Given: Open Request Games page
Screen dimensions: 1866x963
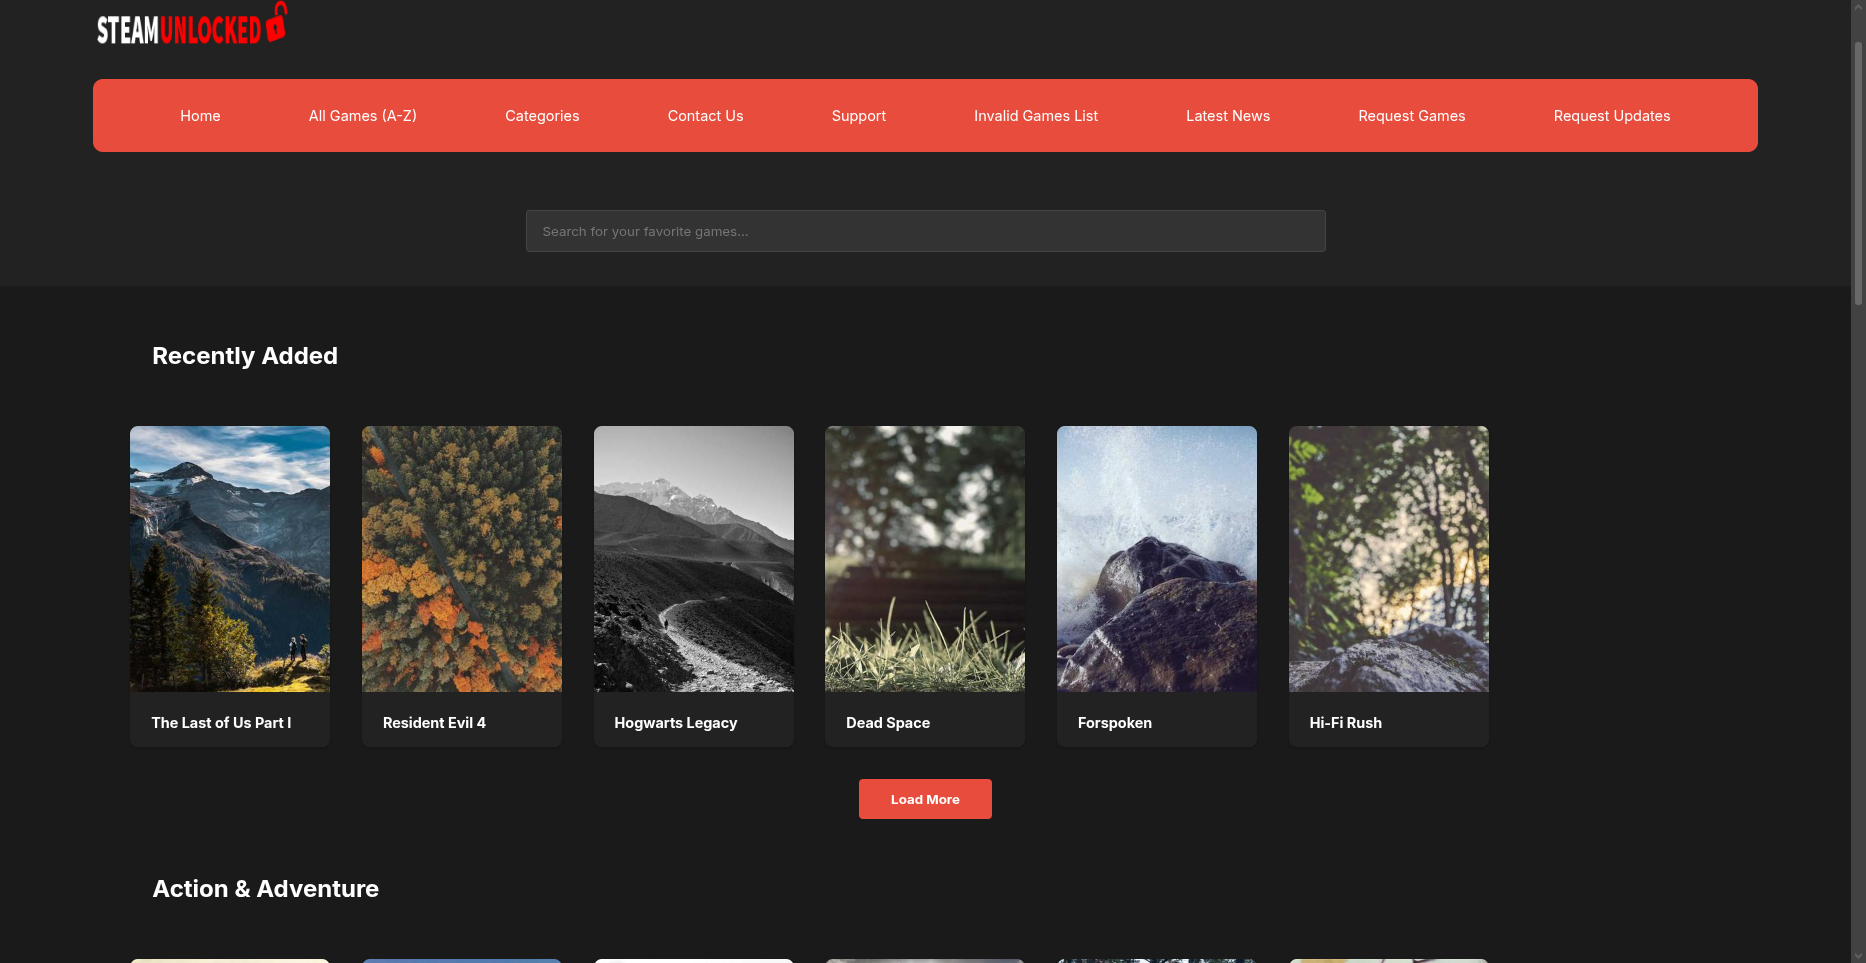Looking at the screenshot, I should point(1412,116).
